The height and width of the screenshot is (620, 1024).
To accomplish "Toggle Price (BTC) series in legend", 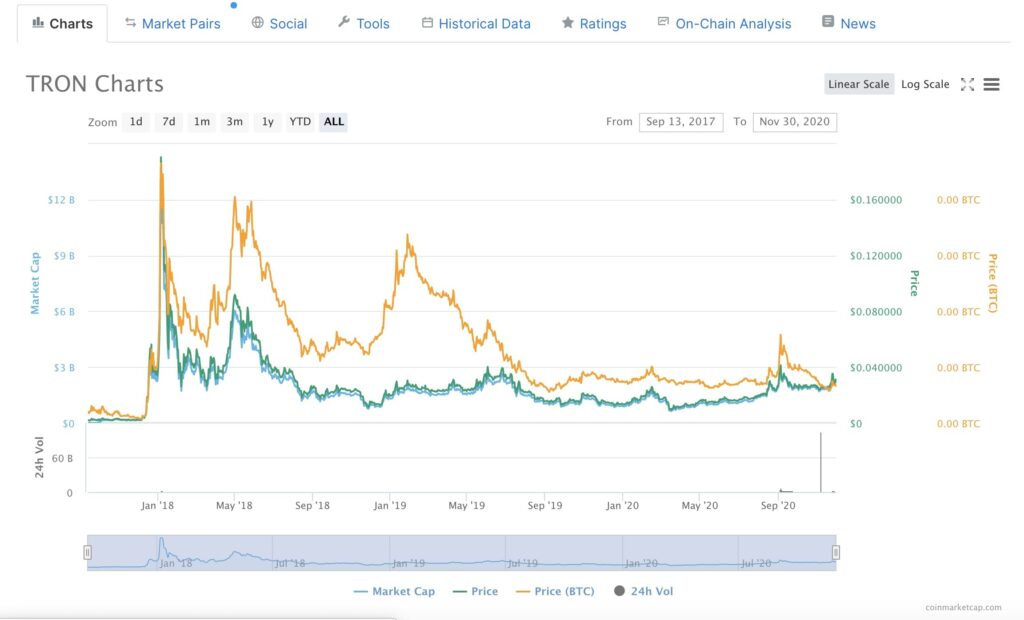I will (x=555, y=591).
